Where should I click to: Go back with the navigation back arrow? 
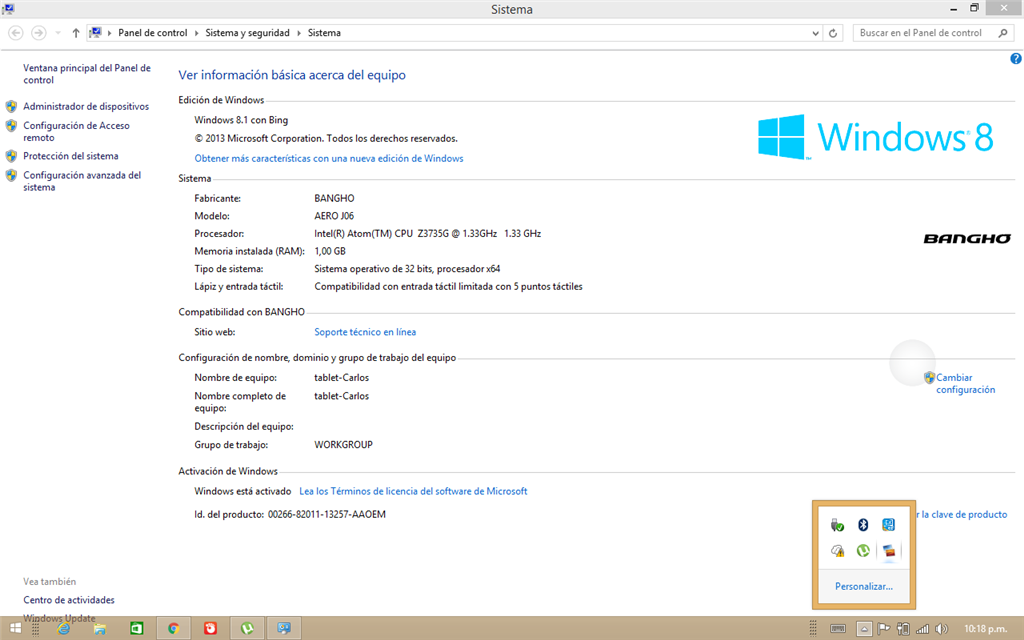(16, 33)
